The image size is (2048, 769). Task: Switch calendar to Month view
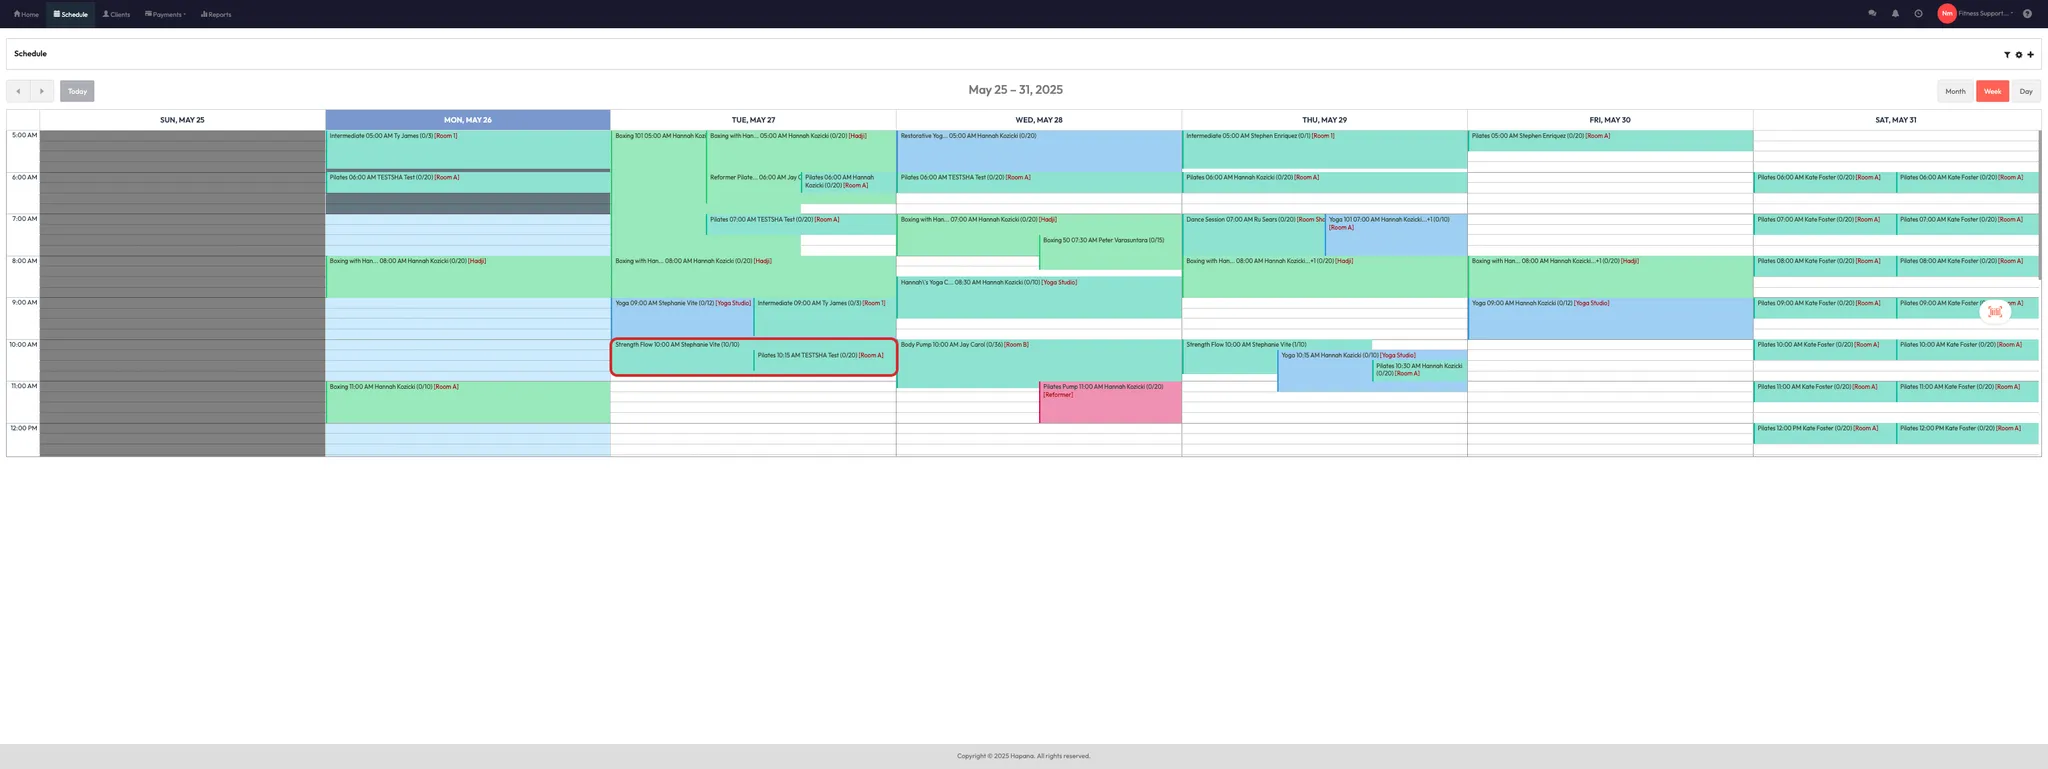[1955, 91]
